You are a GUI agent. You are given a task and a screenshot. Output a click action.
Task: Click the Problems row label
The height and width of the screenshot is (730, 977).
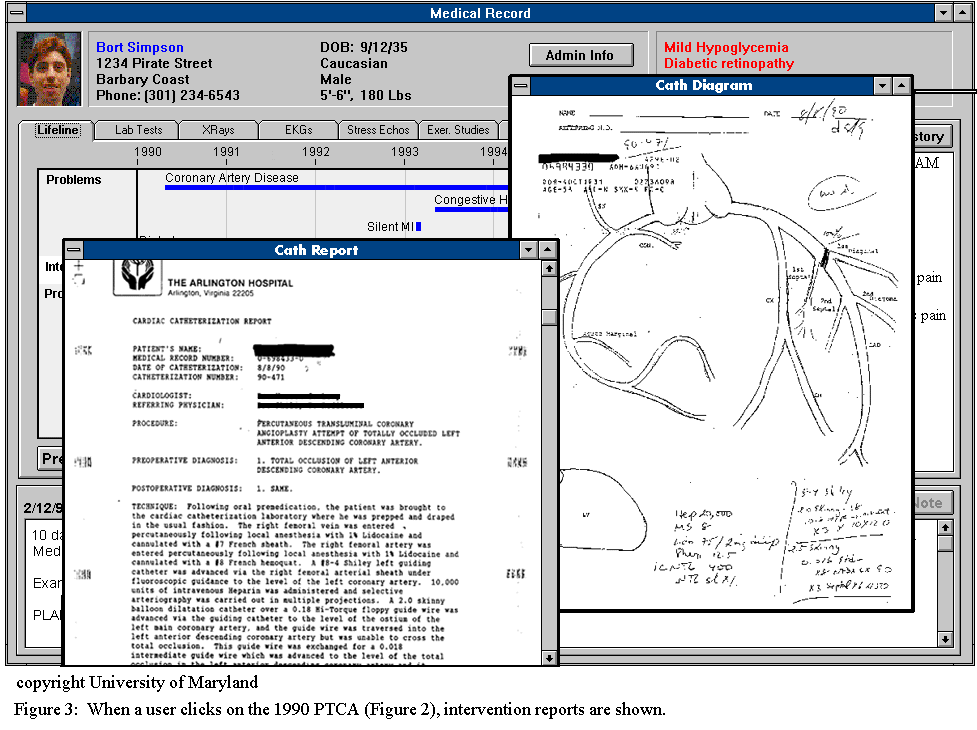[74, 179]
